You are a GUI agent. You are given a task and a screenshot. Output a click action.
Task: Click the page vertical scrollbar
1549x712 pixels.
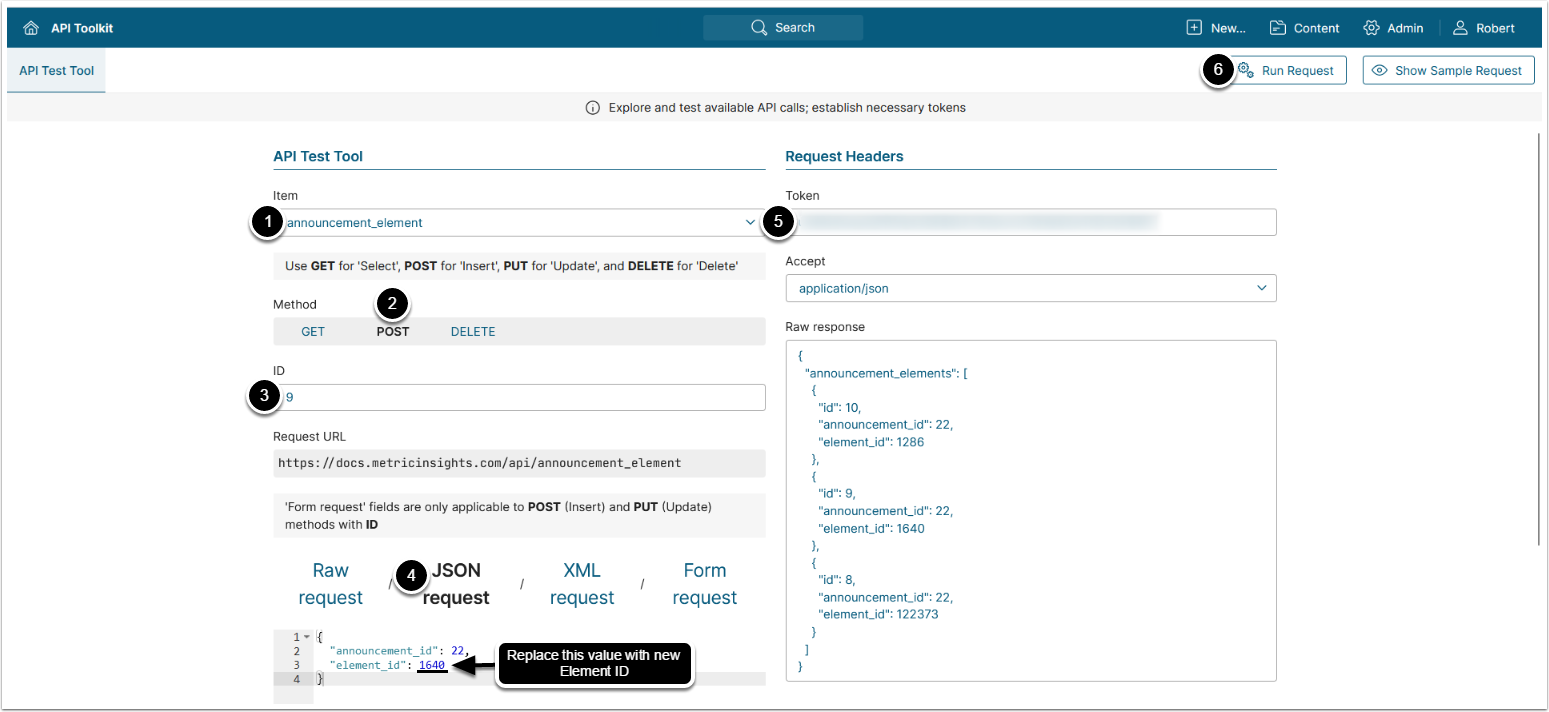(x=1539, y=340)
